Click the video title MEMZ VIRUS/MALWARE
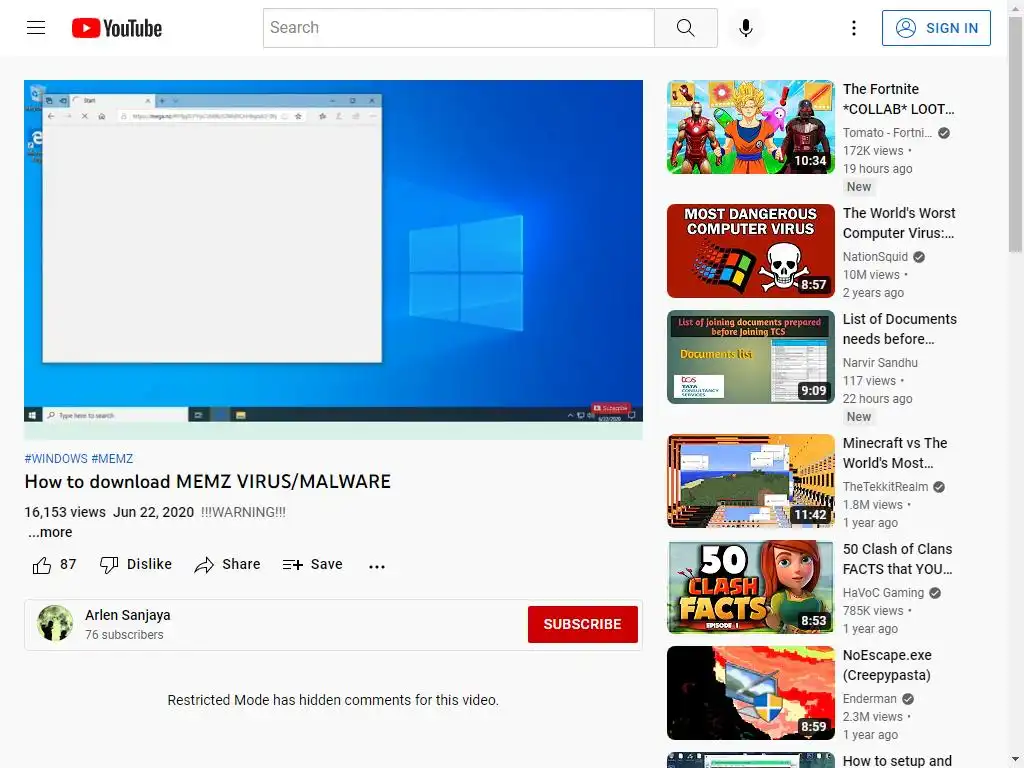This screenshot has height=768, width=1024. pos(208,481)
